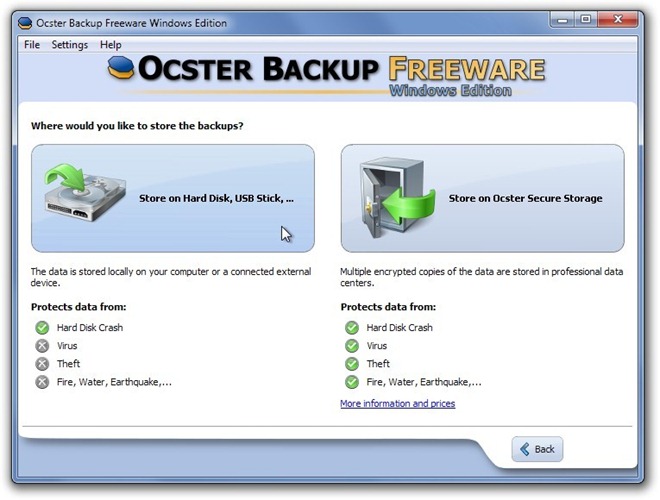Open the Settings menu
The height and width of the screenshot is (500, 660).
tap(70, 45)
